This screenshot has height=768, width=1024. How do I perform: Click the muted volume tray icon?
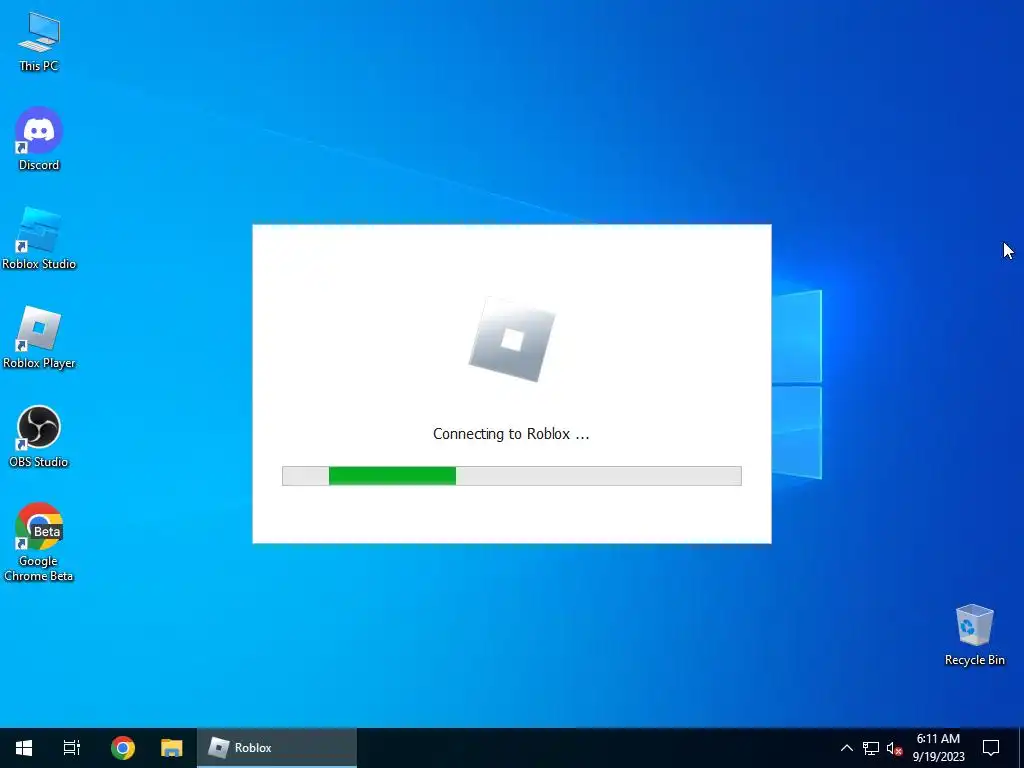[x=894, y=748]
